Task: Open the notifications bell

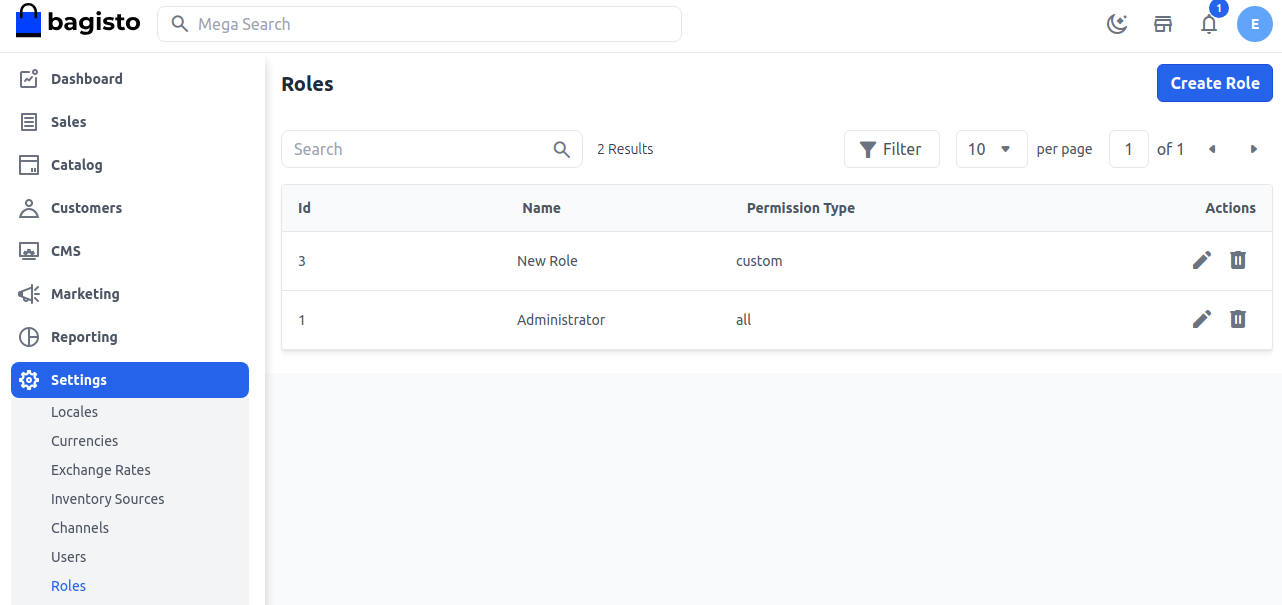Action: (1209, 24)
